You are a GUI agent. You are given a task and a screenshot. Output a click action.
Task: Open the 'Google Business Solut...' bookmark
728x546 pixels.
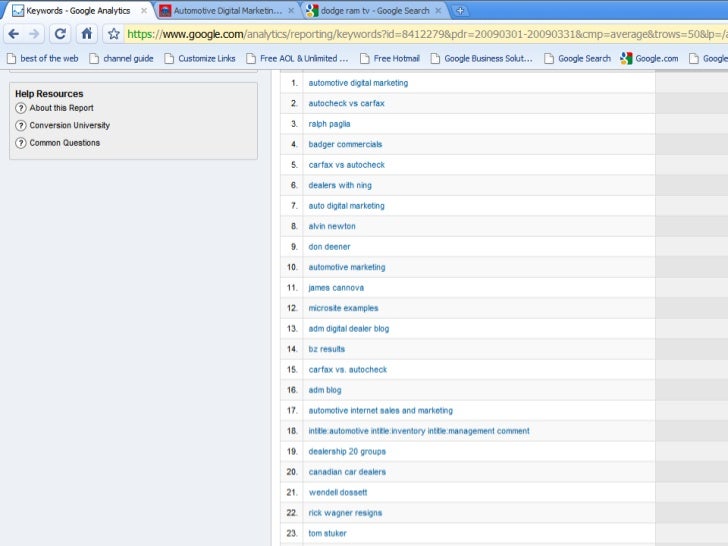point(482,58)
